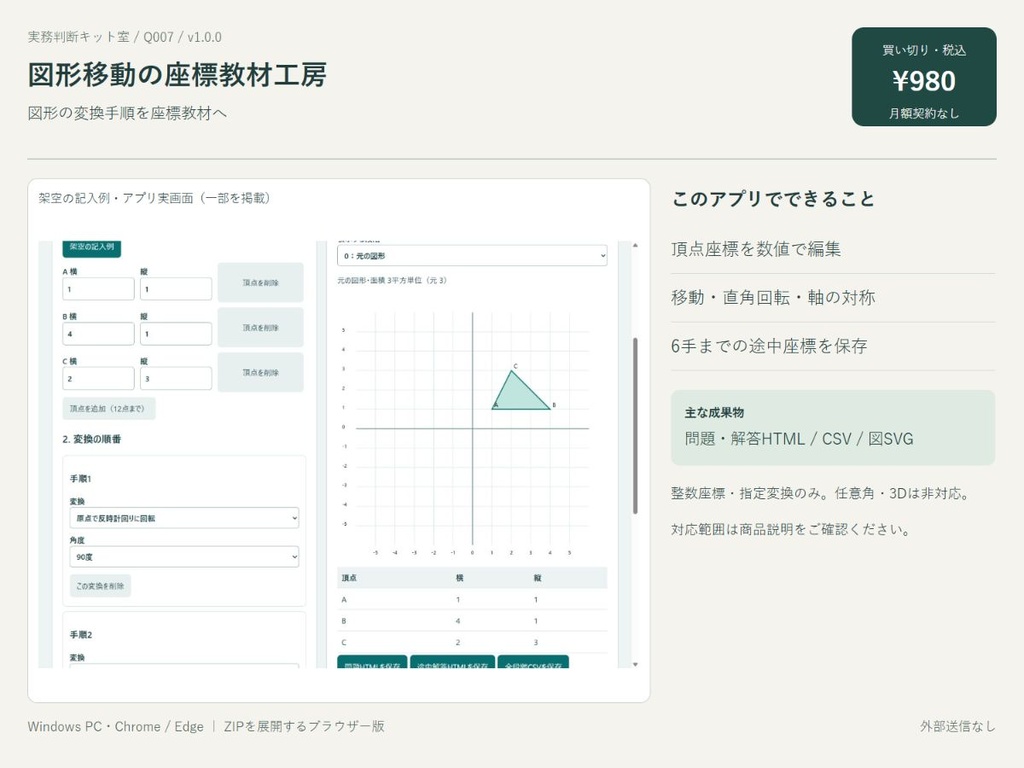Click the scrollbar down arrow
This screenshot has width=1024, height=768.
pos(635,664)
